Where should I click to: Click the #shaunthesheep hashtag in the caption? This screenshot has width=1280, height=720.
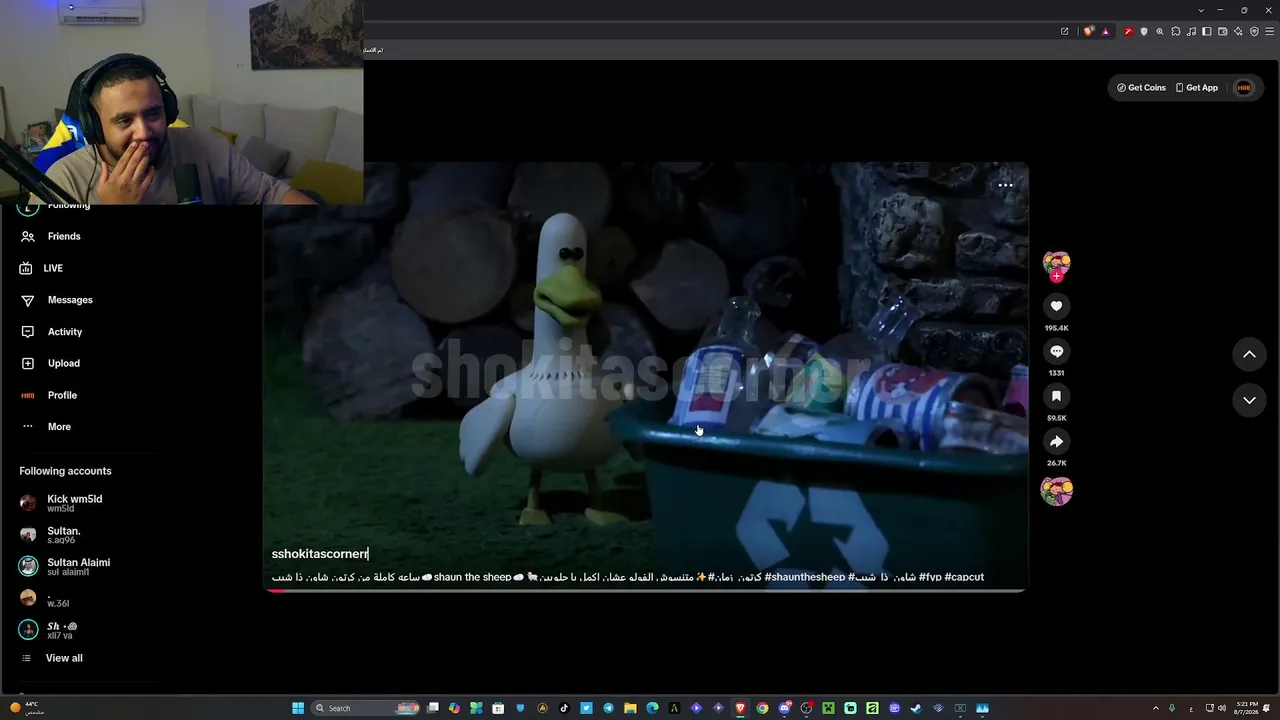[x=805, y=577]
